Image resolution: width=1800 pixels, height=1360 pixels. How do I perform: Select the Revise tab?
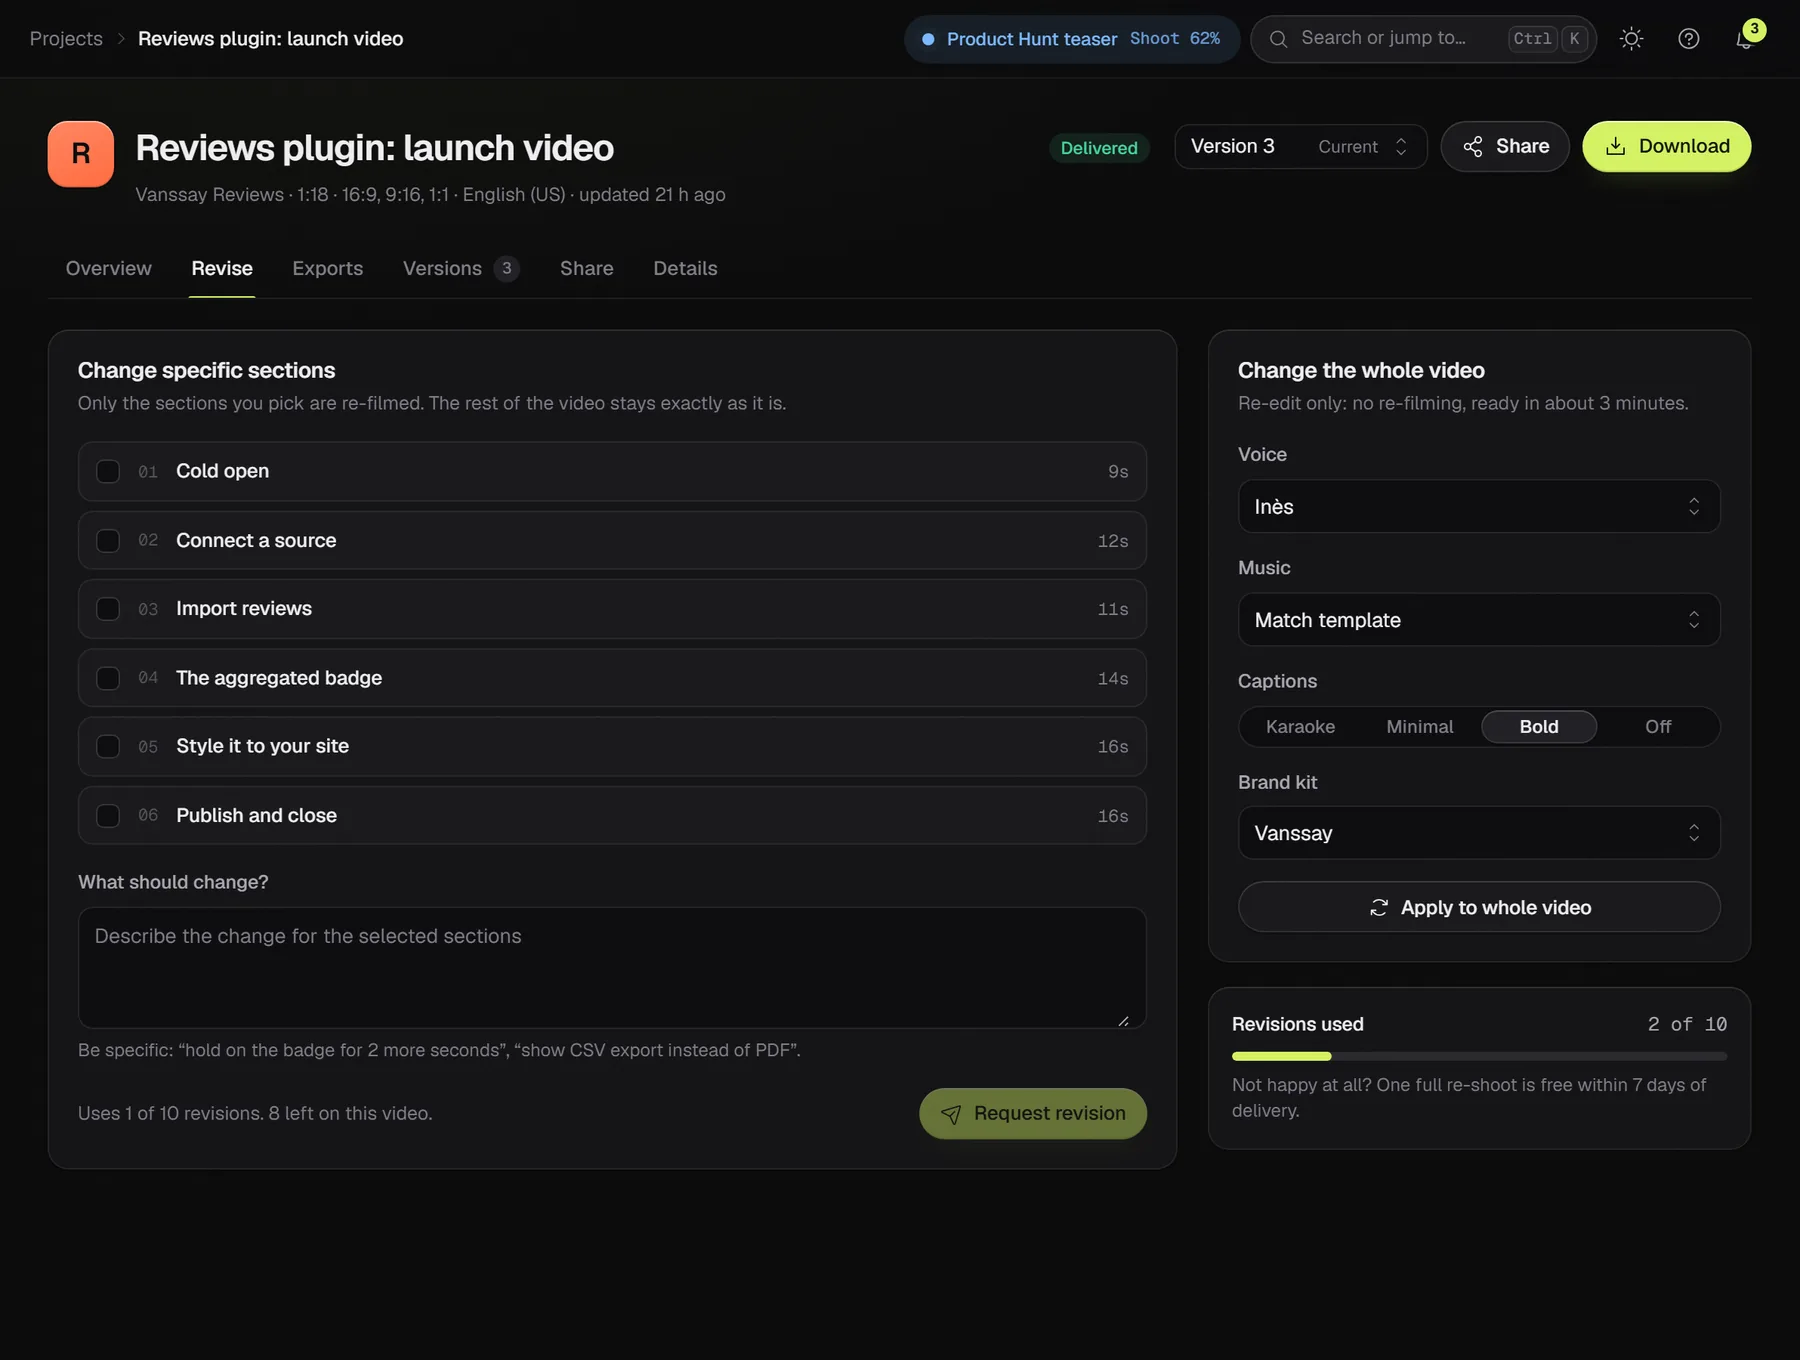point(222,268)
